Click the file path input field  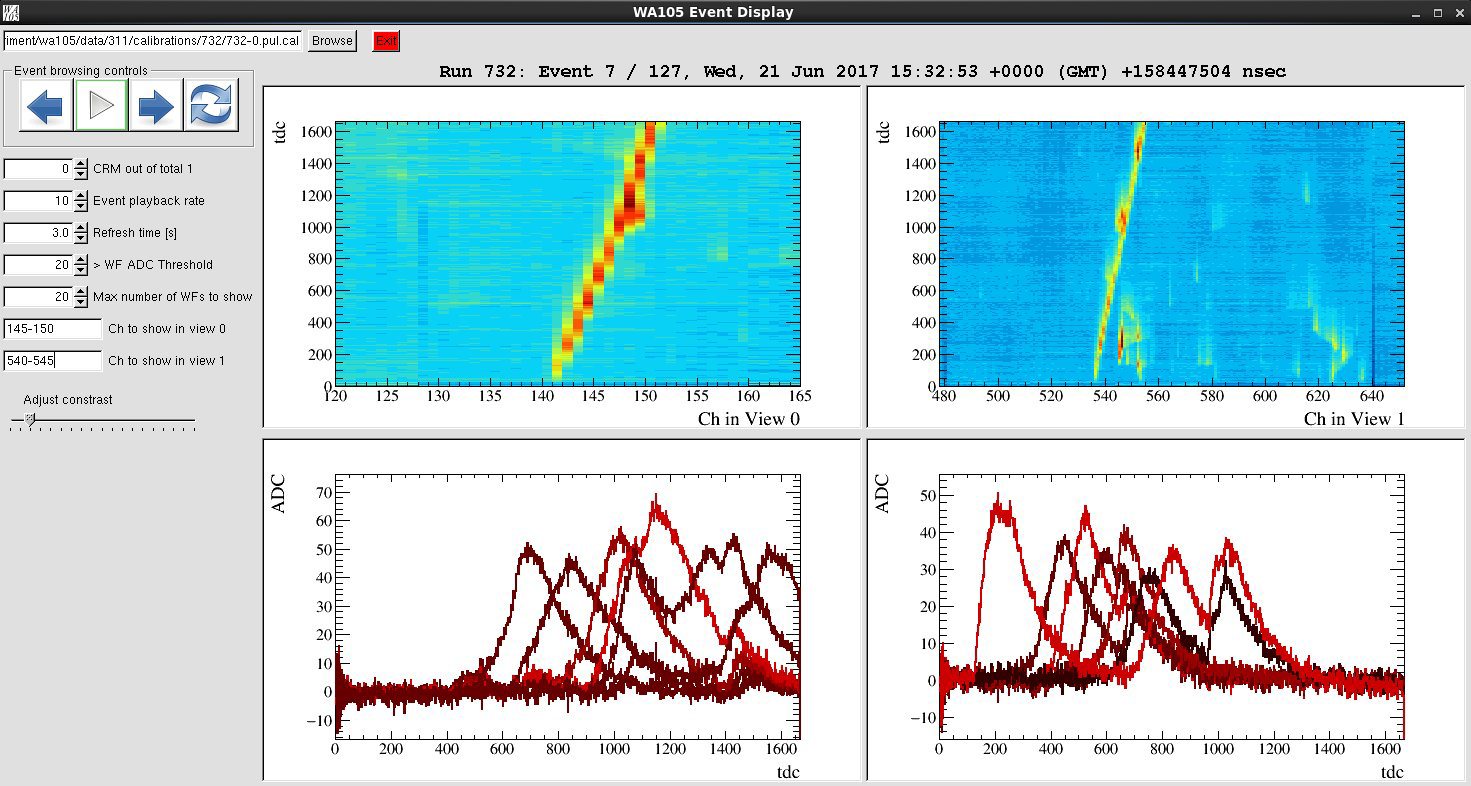coord(152,41)
